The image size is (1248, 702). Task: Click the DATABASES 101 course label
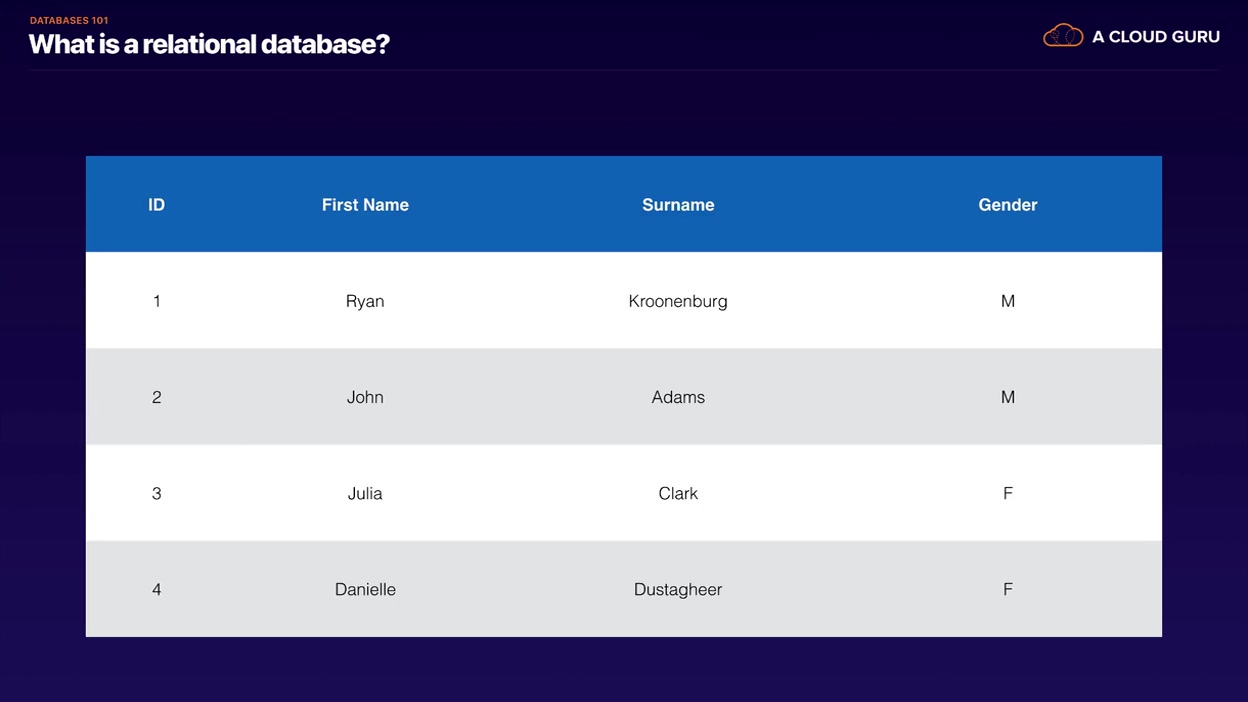click(x=69, y=20)
